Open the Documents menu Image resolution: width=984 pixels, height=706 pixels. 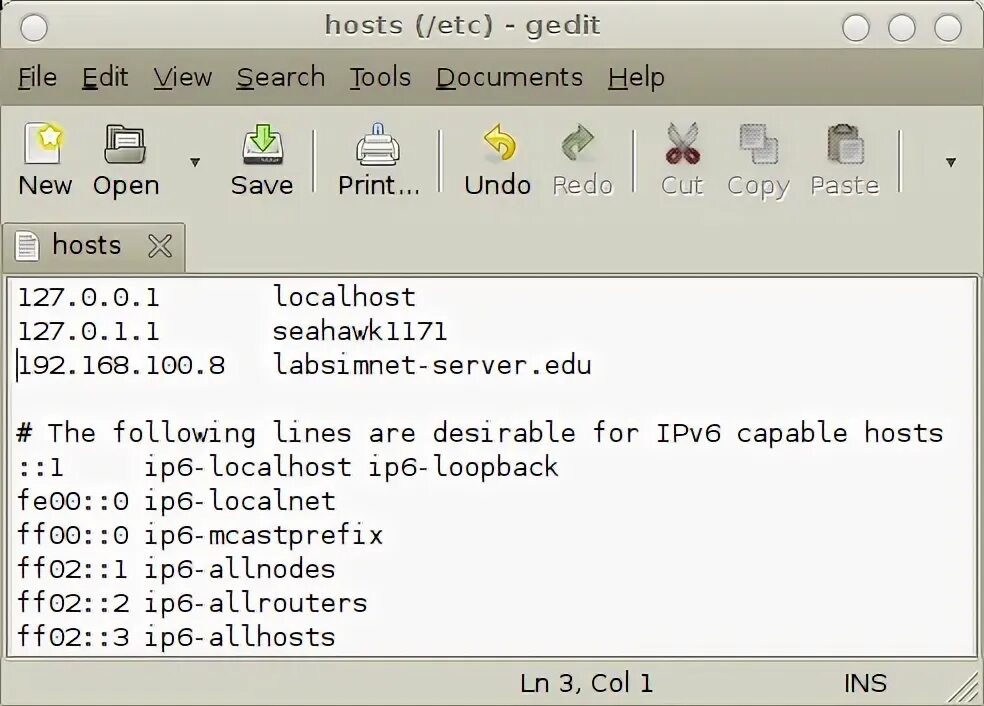pyautogui.click(x=509, y=77)
